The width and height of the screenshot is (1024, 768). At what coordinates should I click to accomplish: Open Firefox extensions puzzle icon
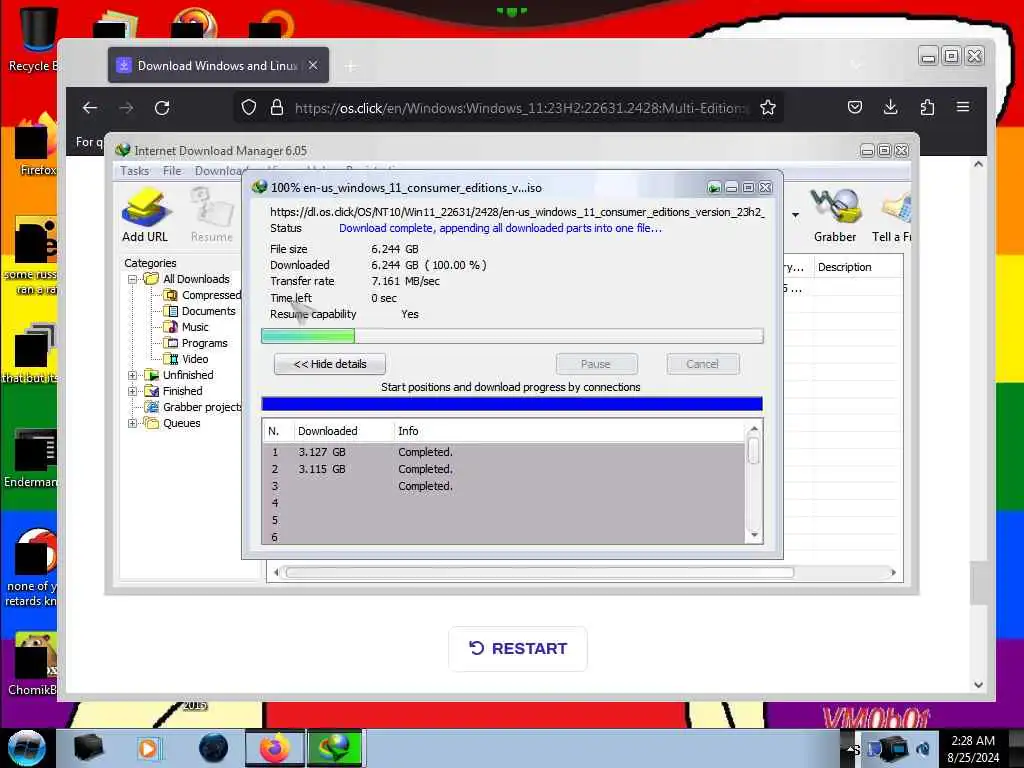tap(927, 107)
